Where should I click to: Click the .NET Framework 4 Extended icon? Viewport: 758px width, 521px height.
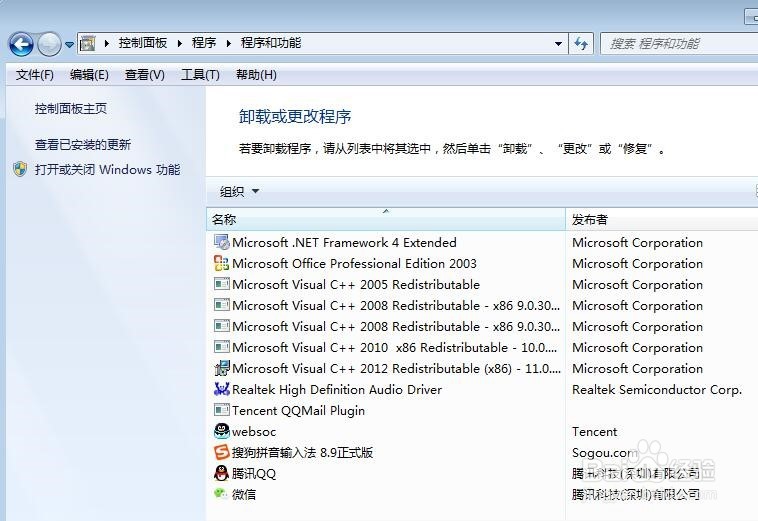click(x=221, y=242)
